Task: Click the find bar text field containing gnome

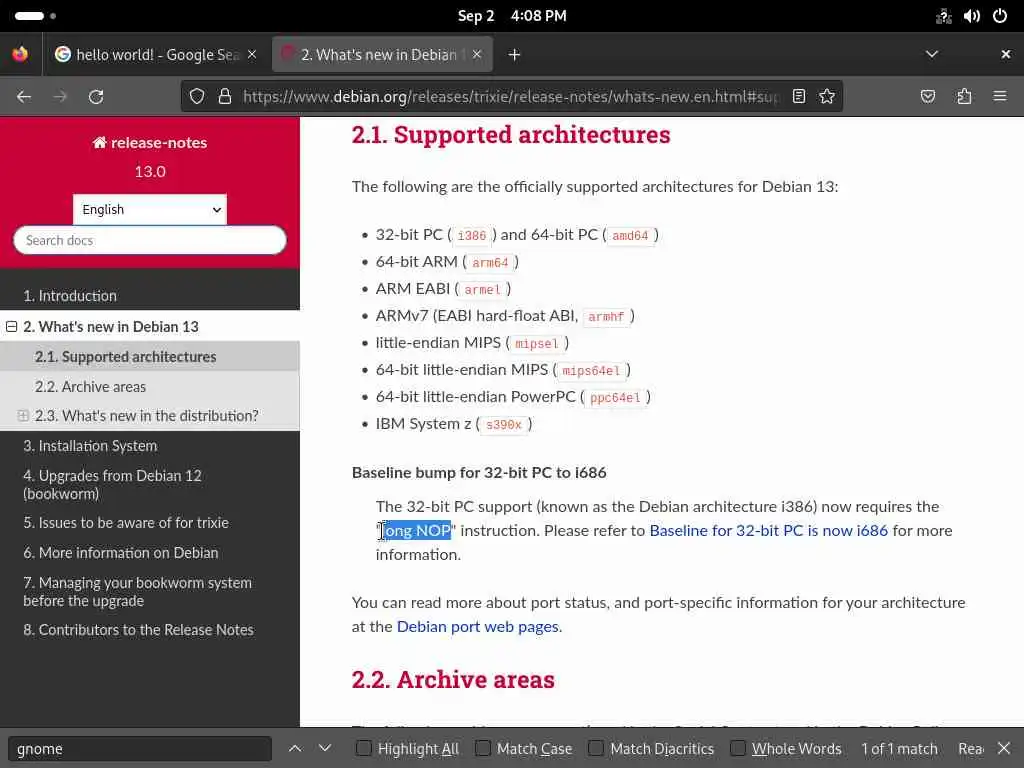Action: point(140,748)
